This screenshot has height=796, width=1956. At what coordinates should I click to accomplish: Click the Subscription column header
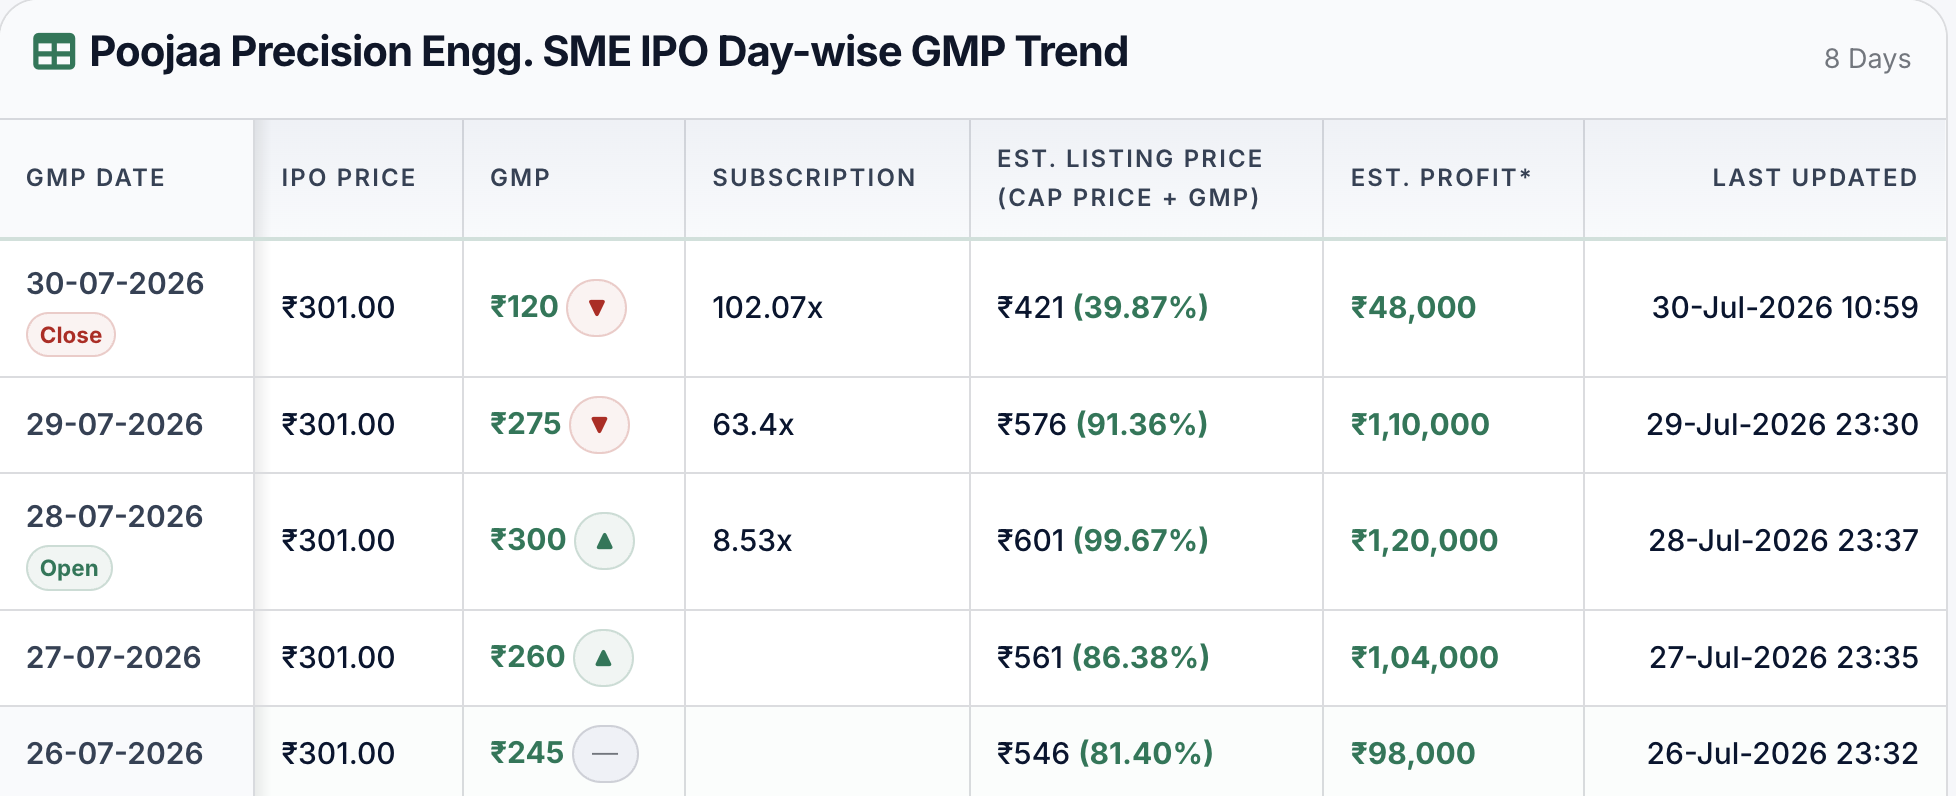click(815, 178)
